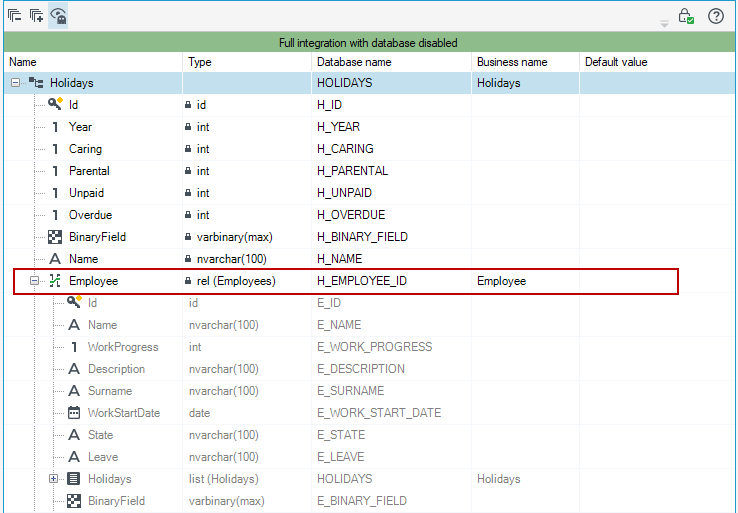The height and width of the screenshot is (513, 738).
Task: Click the green database integration disabled banner
Action: 369,42
